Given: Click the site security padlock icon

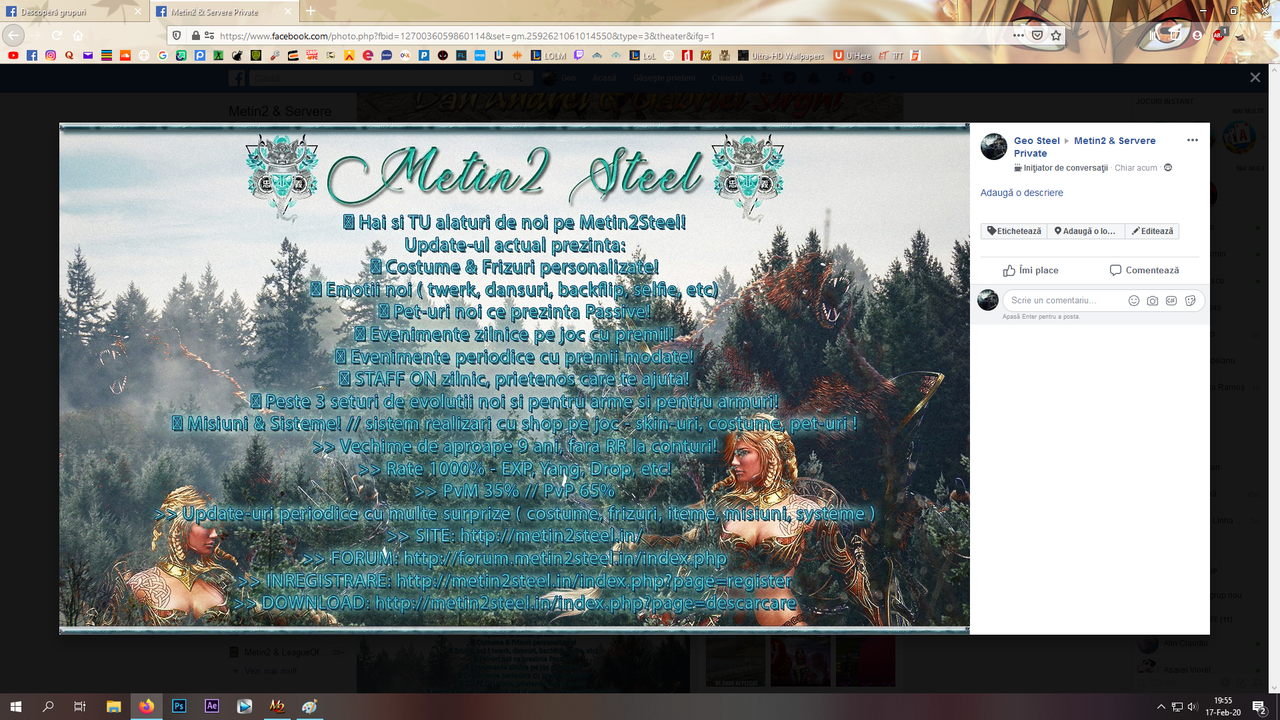Looking at the screenshot, I should point(195,35).
